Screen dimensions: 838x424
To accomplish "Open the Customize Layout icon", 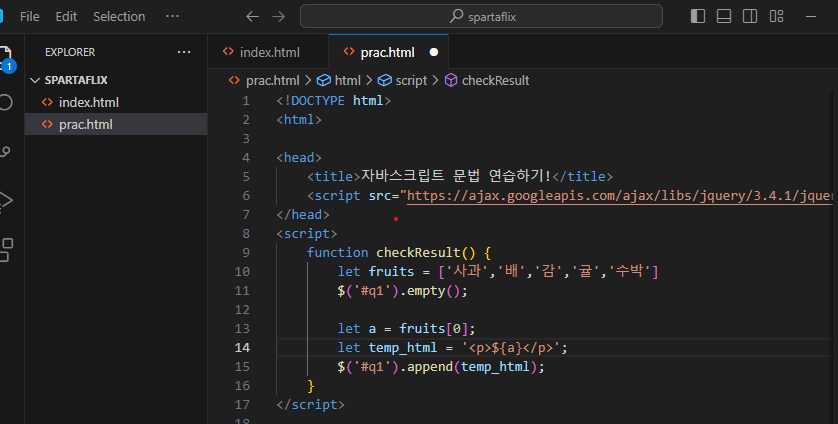I will pyautogui.click(x=777, y=16).
